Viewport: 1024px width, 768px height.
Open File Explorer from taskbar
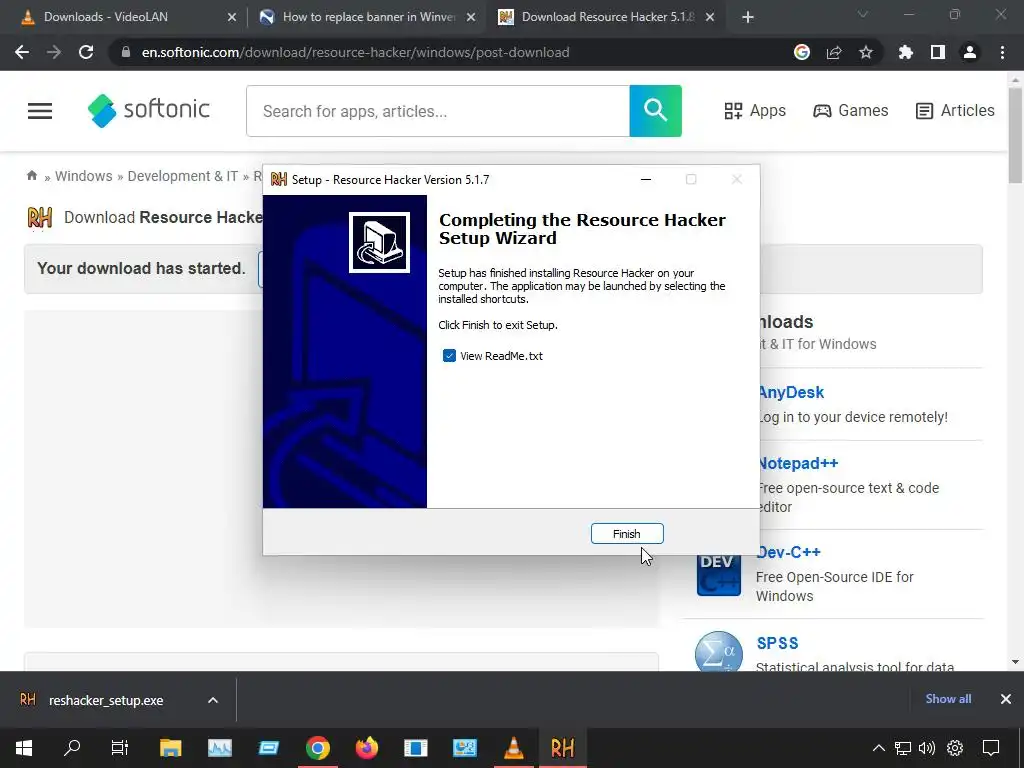click(x=170, y=748)
